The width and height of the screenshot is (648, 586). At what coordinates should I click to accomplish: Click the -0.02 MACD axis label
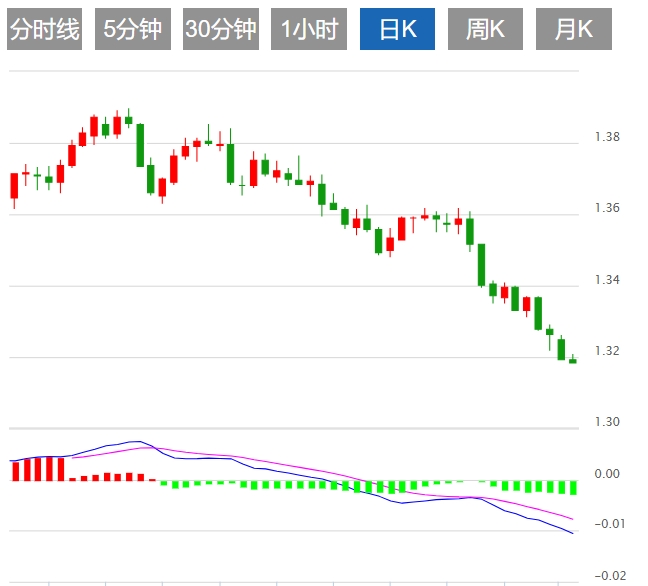coord(610,576)
